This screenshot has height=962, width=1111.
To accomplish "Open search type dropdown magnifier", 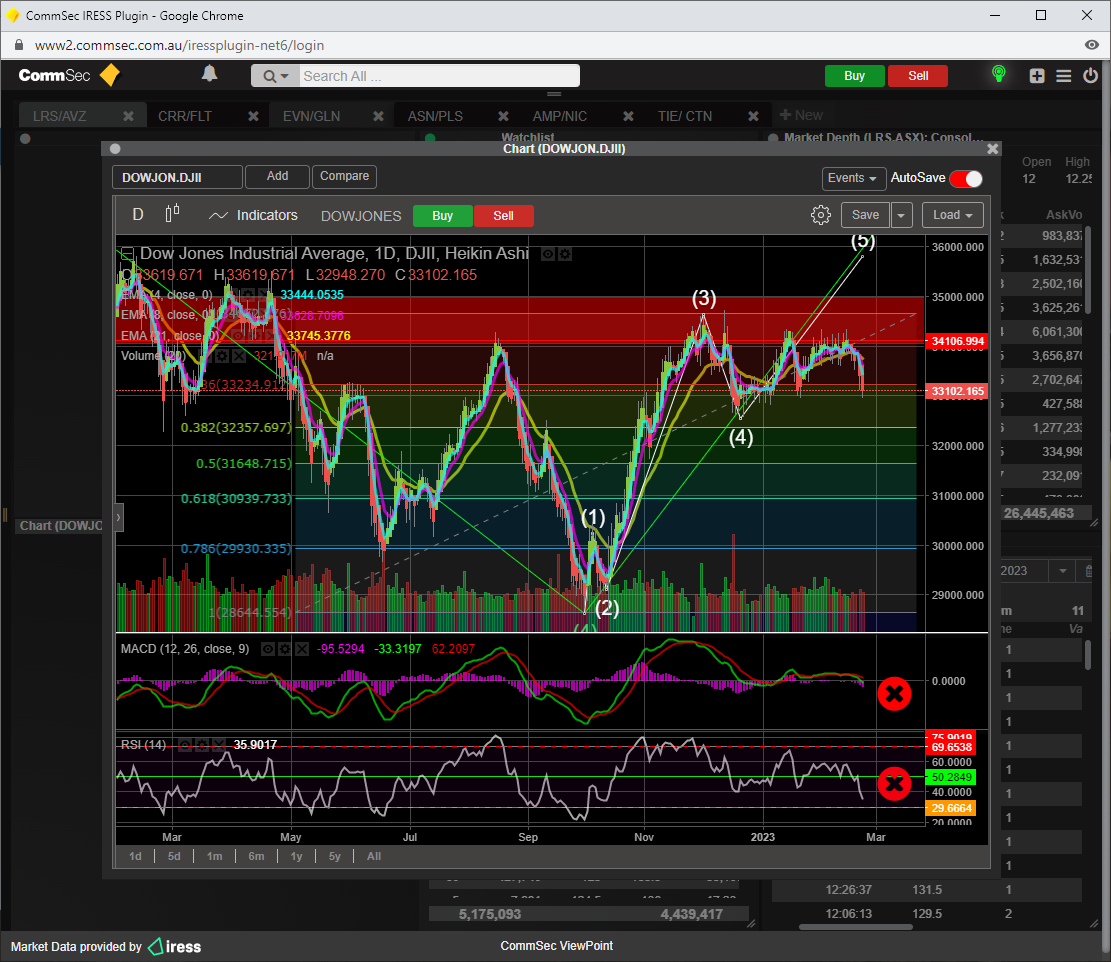I will pyautogui.click(x=275, y=76).
